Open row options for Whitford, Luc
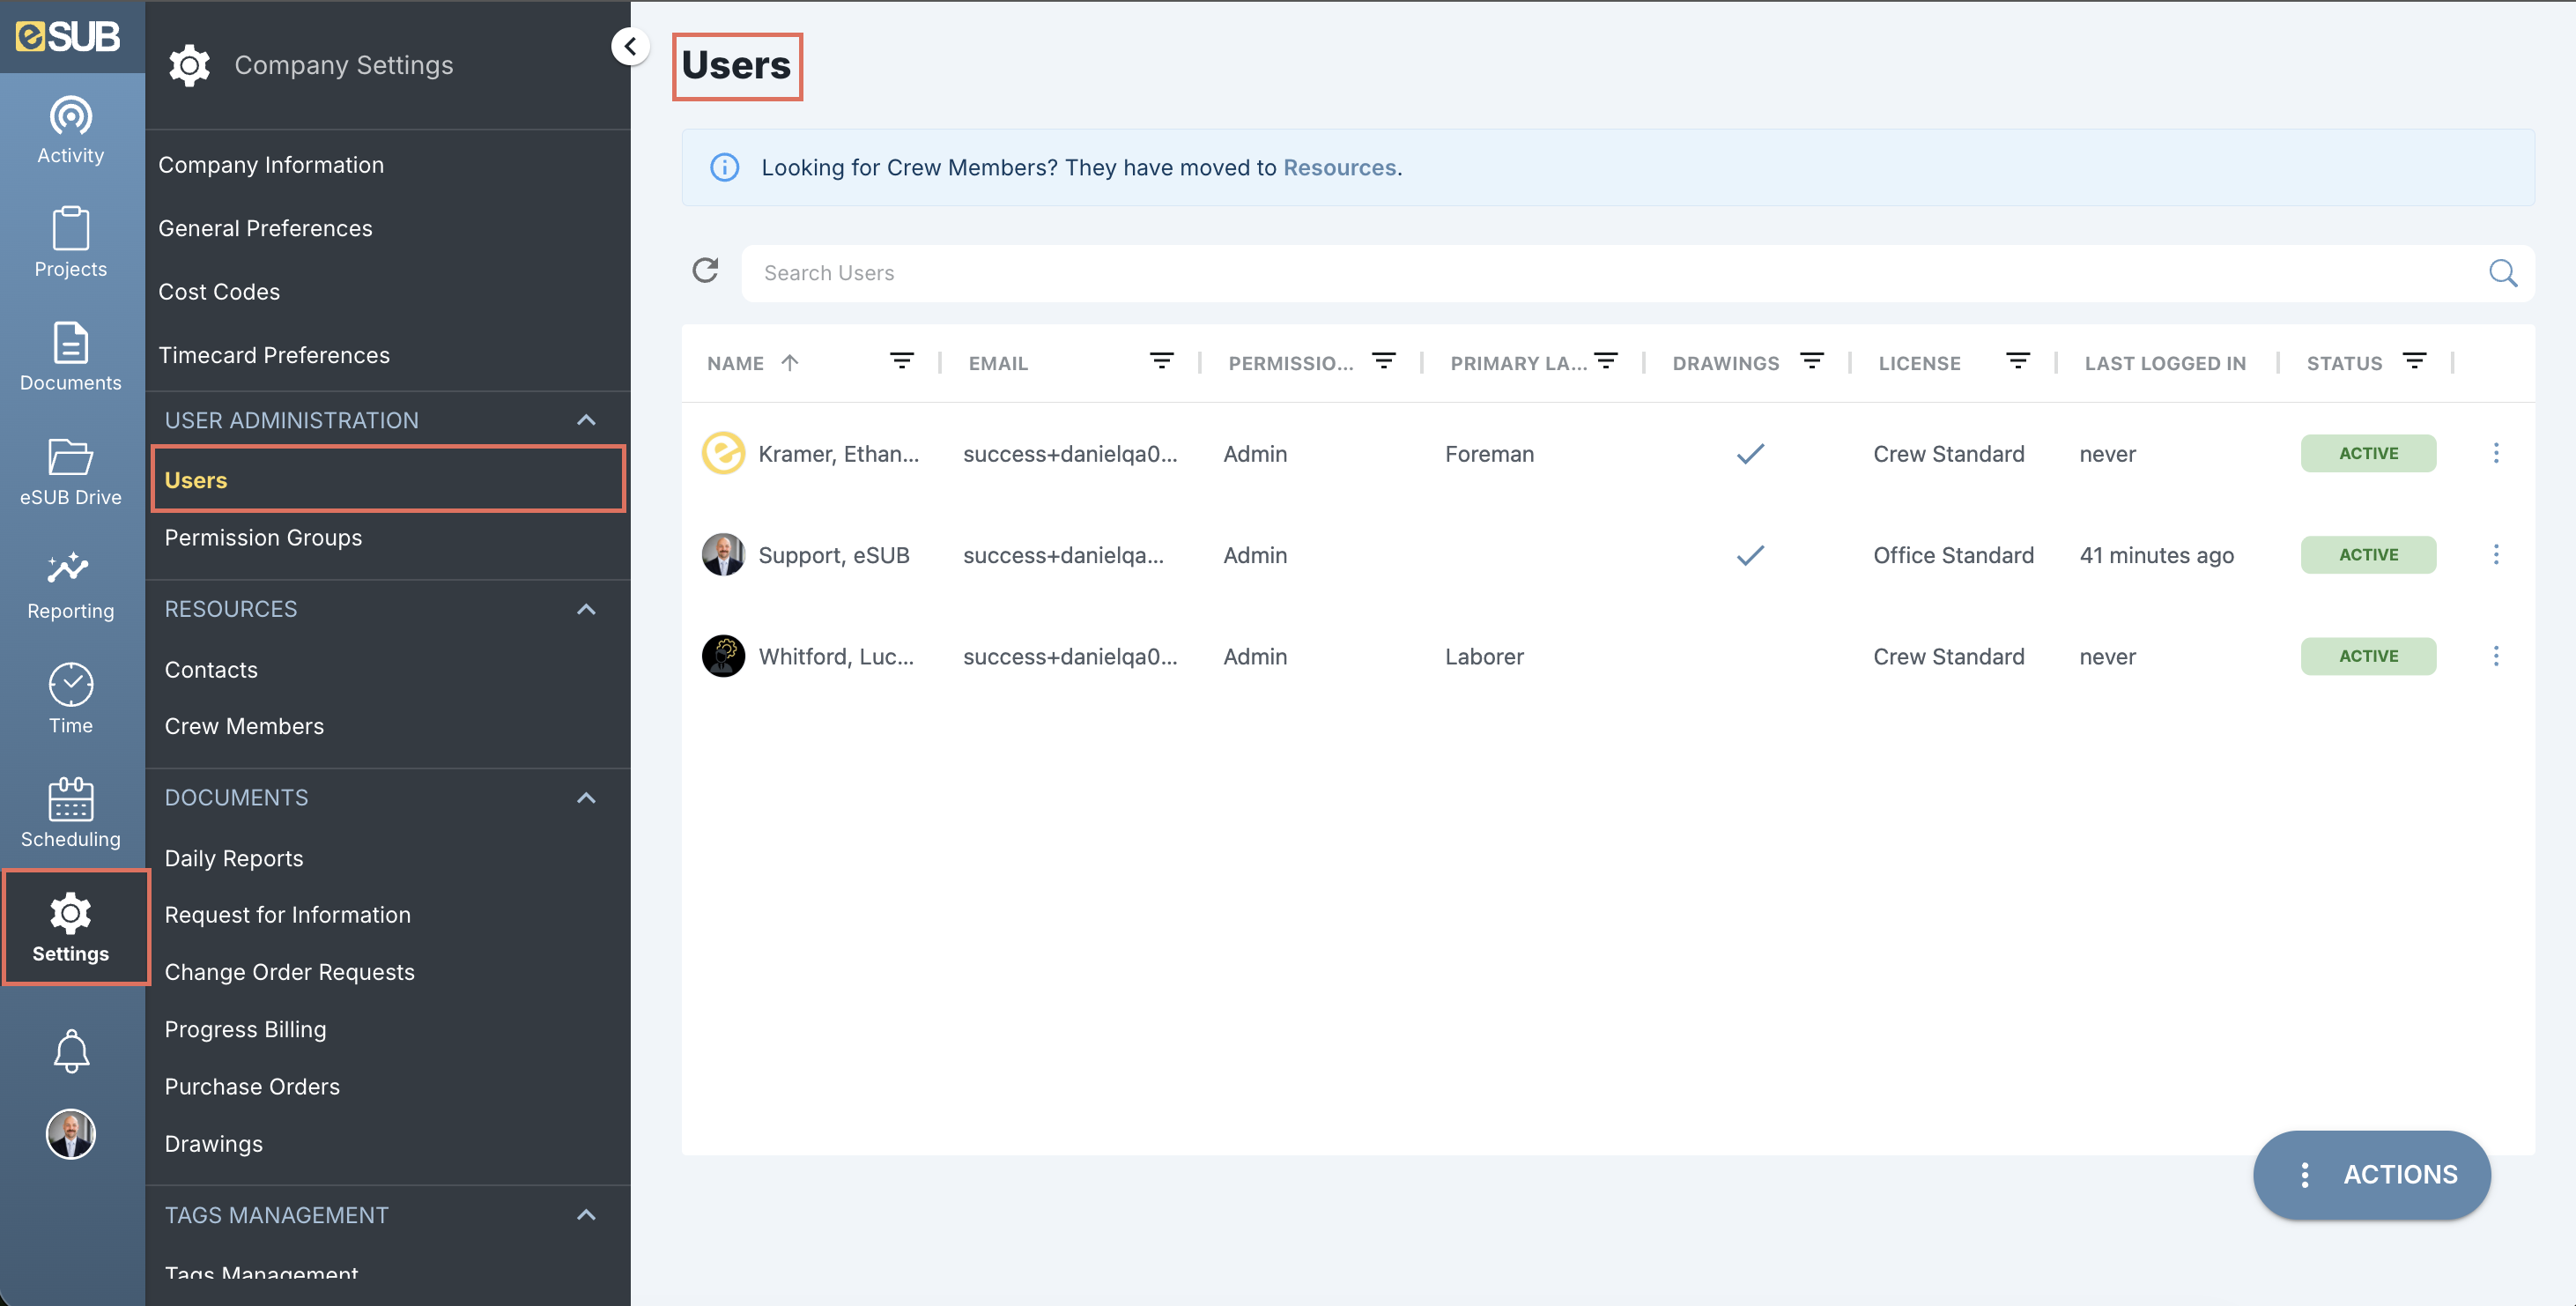2576x1306 pixels. 2496,656
